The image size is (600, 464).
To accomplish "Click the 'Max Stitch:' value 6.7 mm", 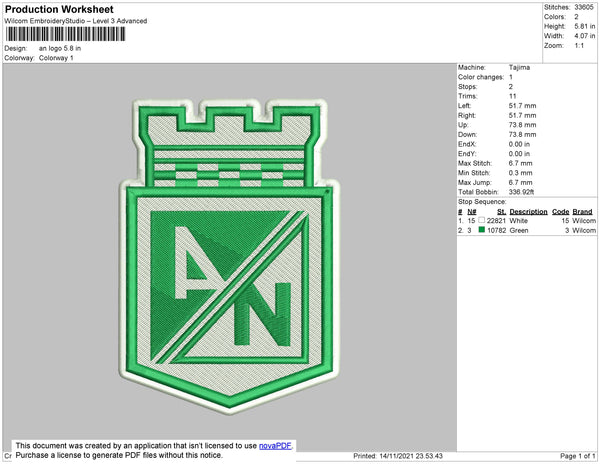I will tap(520, 163).
